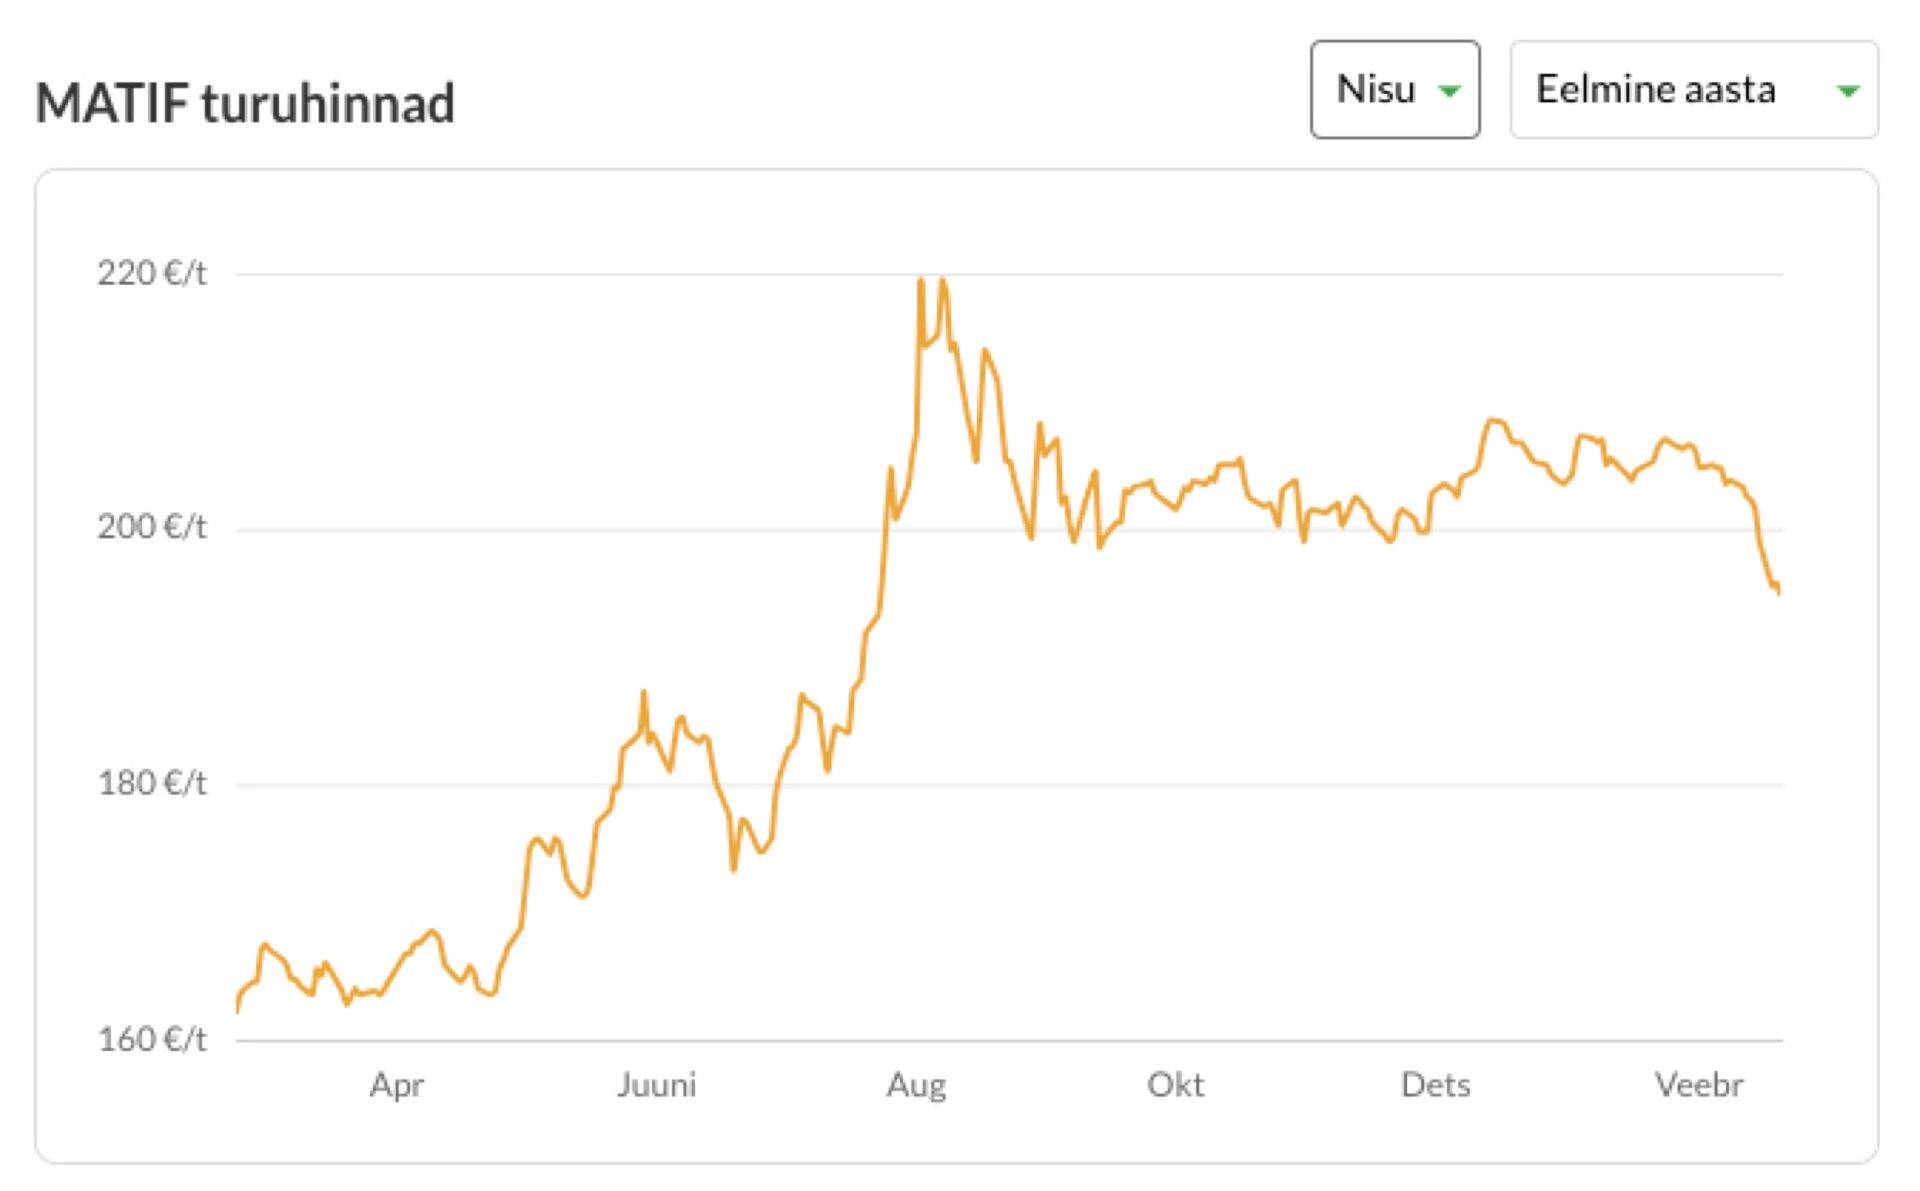
Task: Select the Okt month label
Action: click(1175, 1085)
